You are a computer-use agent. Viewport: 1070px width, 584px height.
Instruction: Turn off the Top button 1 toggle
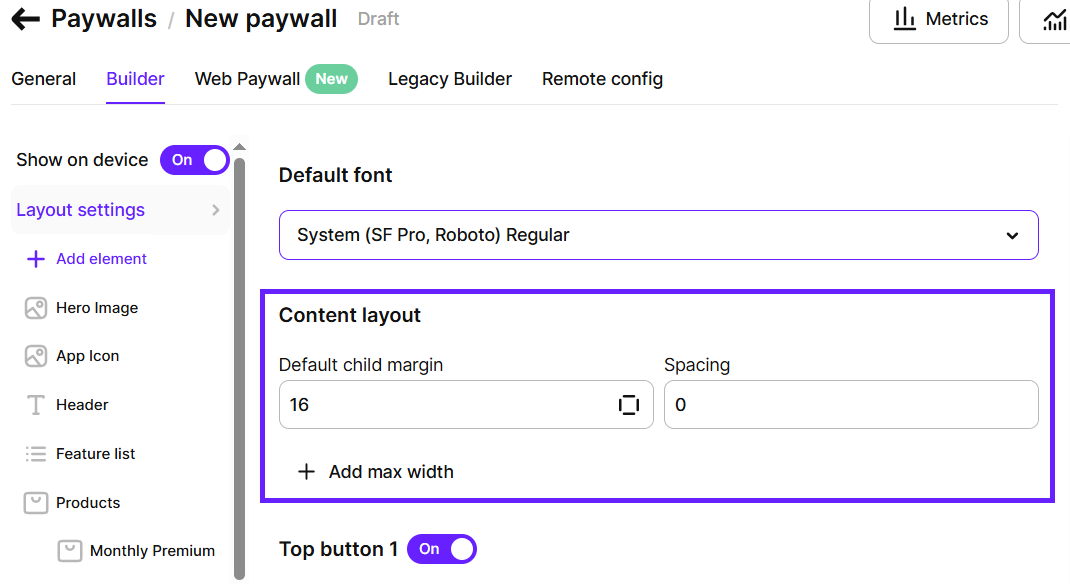click(x=442, y=549)
